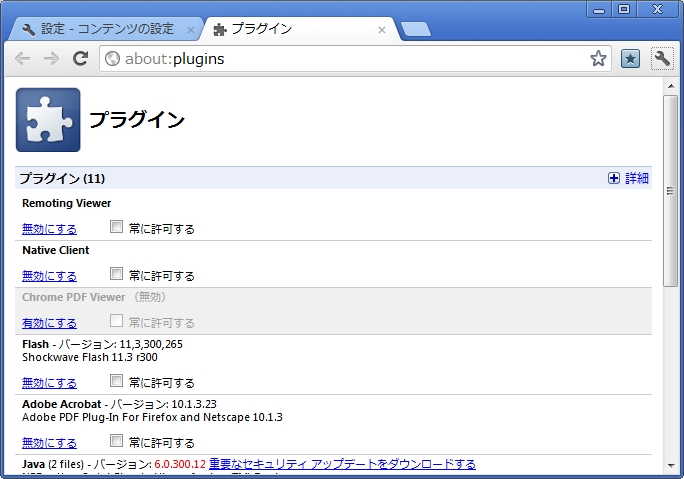Image resolution: width=684 pixels, height=479 pixels.
Task: Click the large puzzle piece plugin icon
Action: (x=48, y=120)
